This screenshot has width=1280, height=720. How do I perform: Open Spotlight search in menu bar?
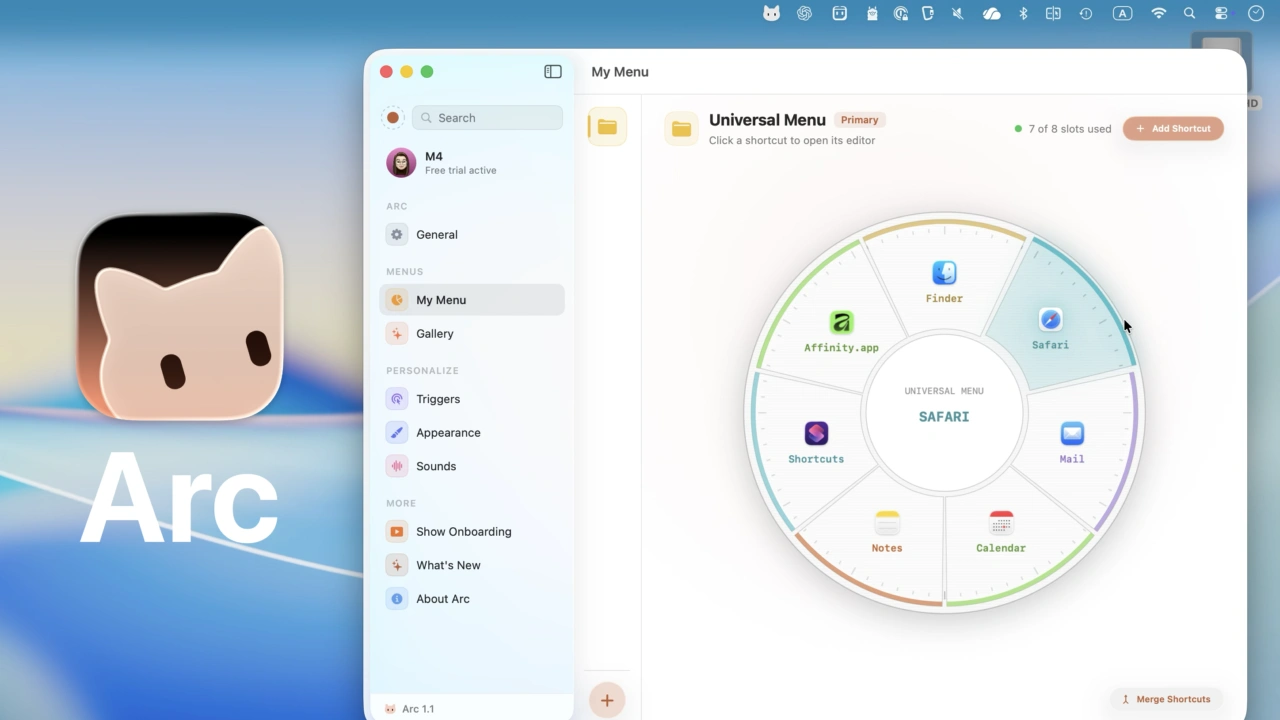1189,13
